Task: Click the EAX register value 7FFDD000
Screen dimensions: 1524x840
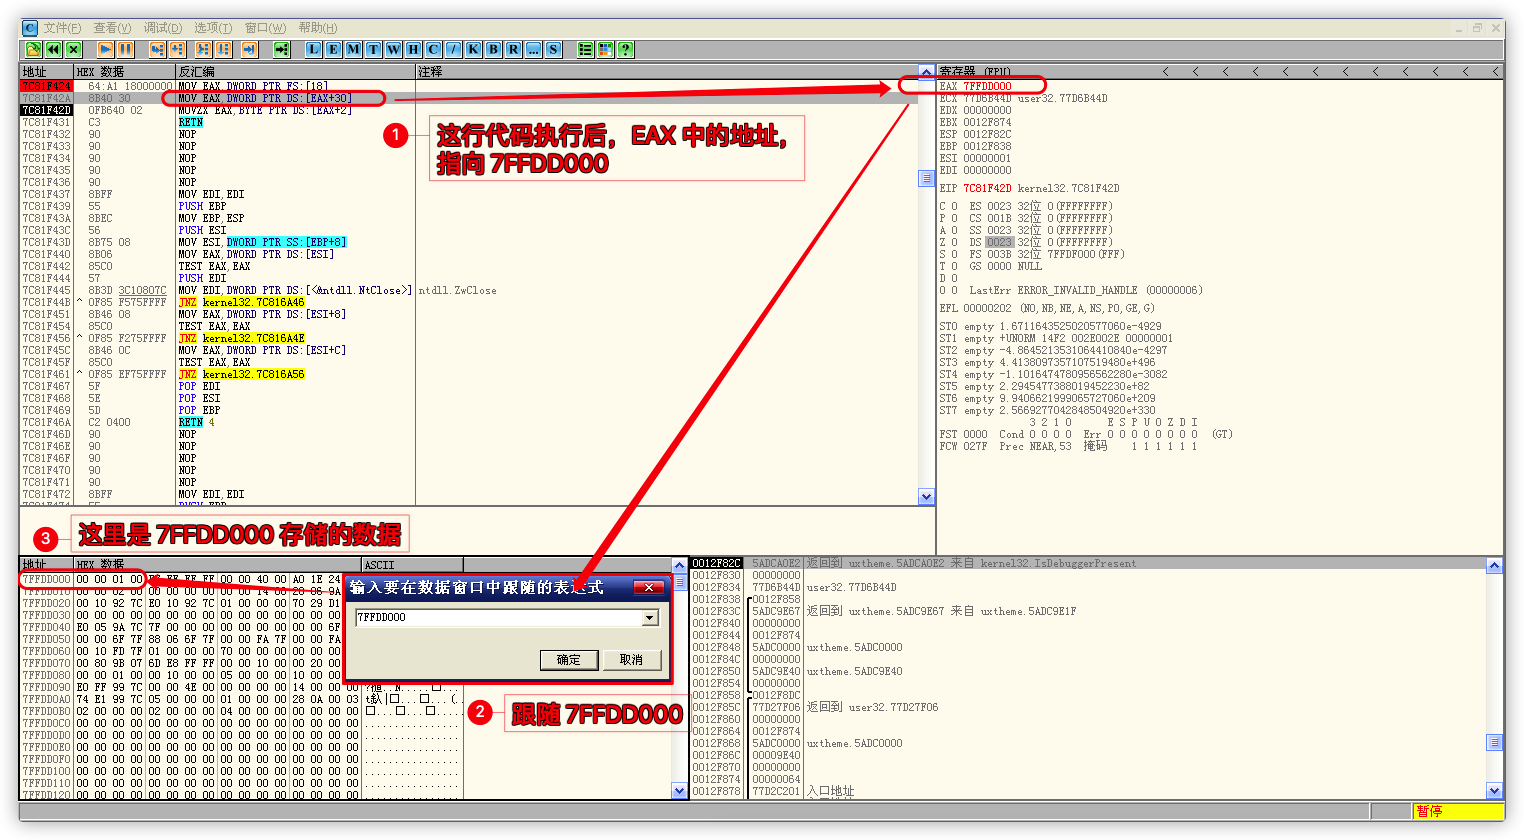Action: tap(987, 86)
